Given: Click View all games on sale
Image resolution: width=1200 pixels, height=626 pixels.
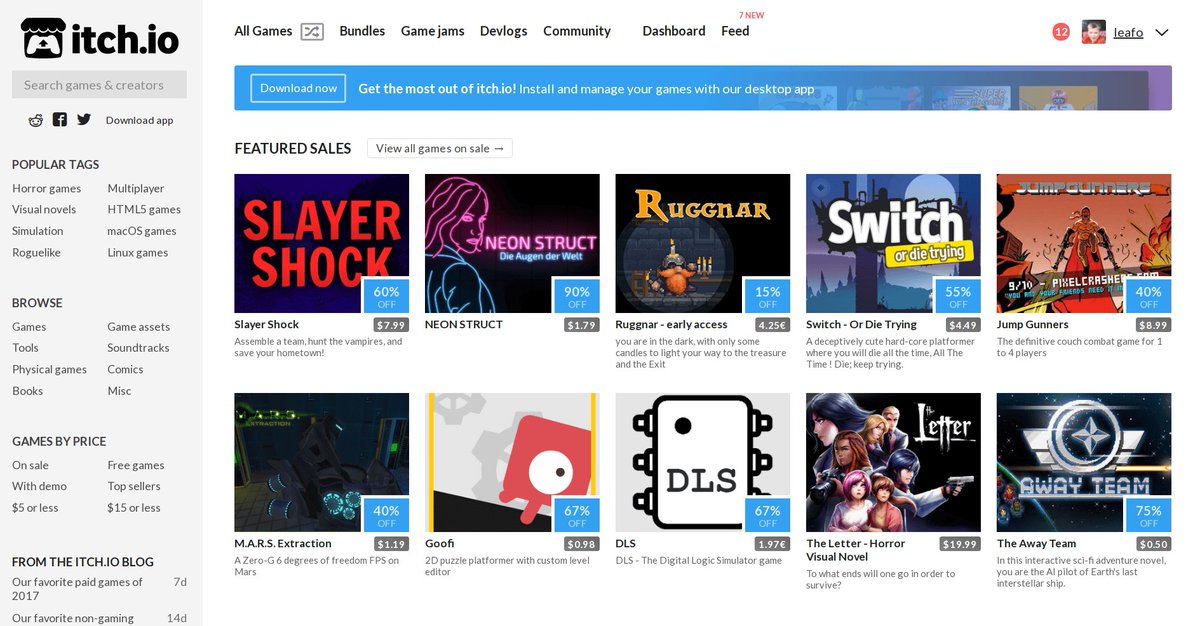Looking at the screenshot, I should coord(440,148).
